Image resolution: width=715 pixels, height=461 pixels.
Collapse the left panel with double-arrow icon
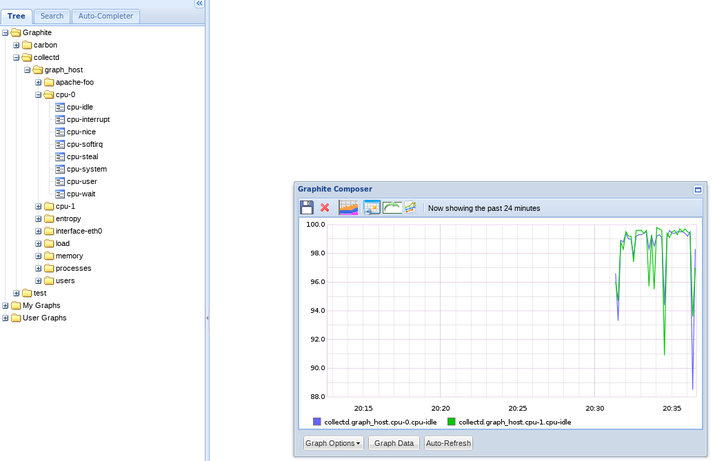[x=199, y=4]
